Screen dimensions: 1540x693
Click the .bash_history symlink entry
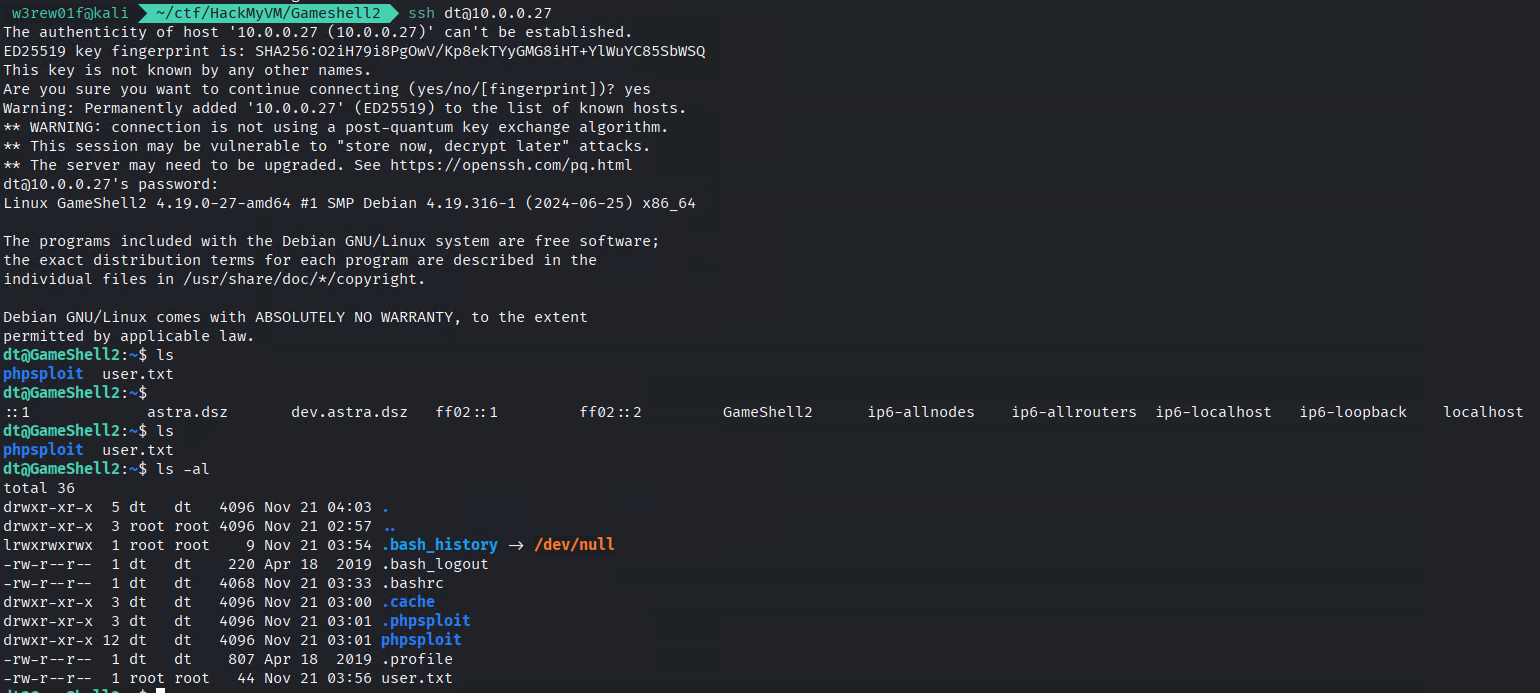(x=439, y=545)
